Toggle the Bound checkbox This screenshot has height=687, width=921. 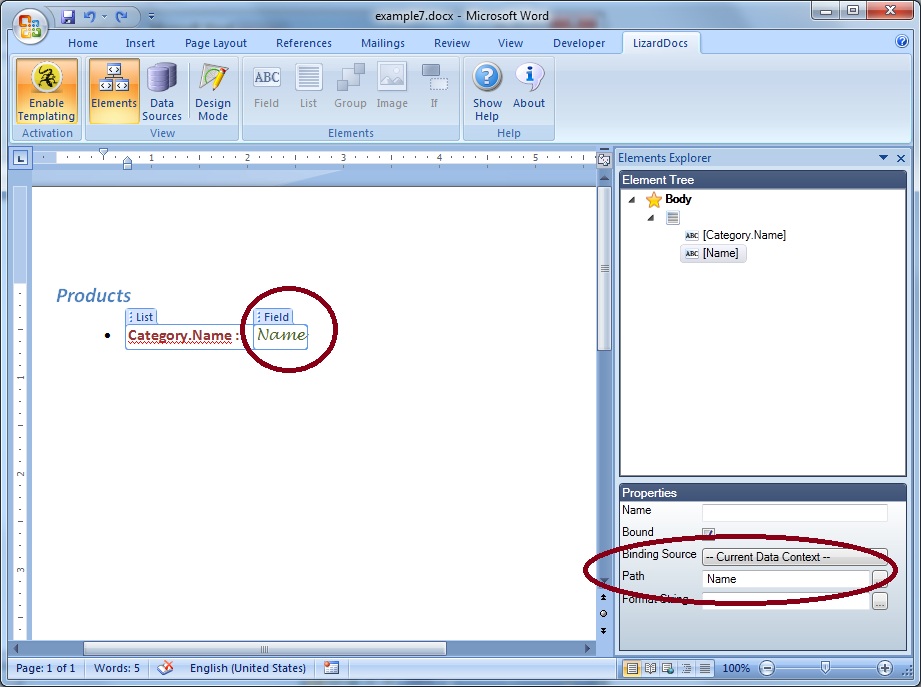708,533
